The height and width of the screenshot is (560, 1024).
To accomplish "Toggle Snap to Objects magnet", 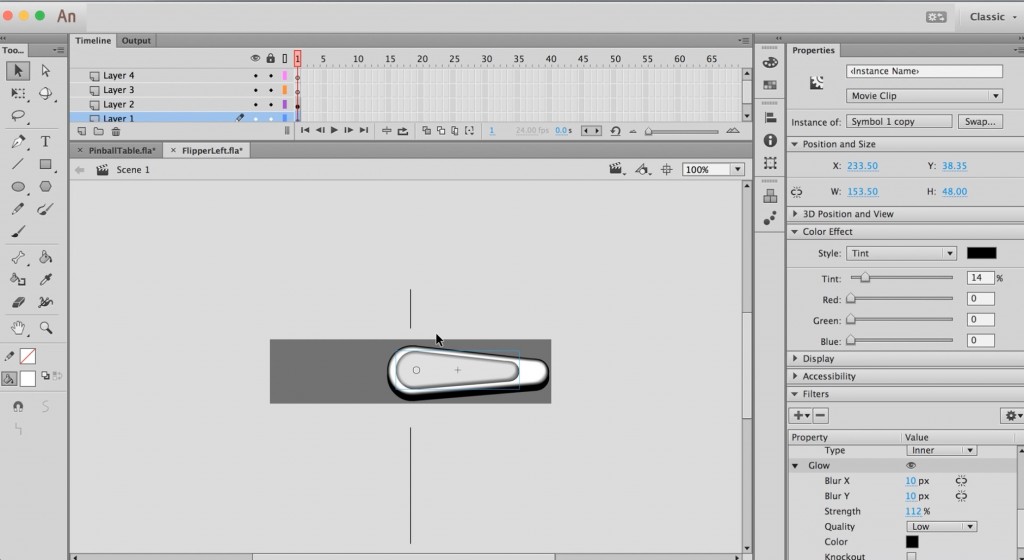I will point(18,407).
